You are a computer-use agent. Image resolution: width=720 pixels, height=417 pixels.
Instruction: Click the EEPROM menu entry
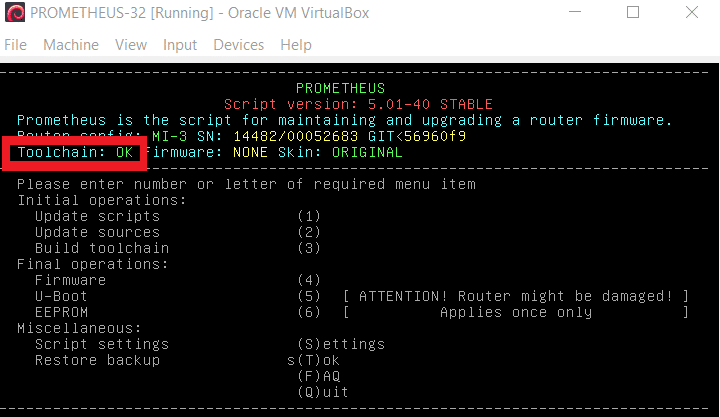point(61,312)
